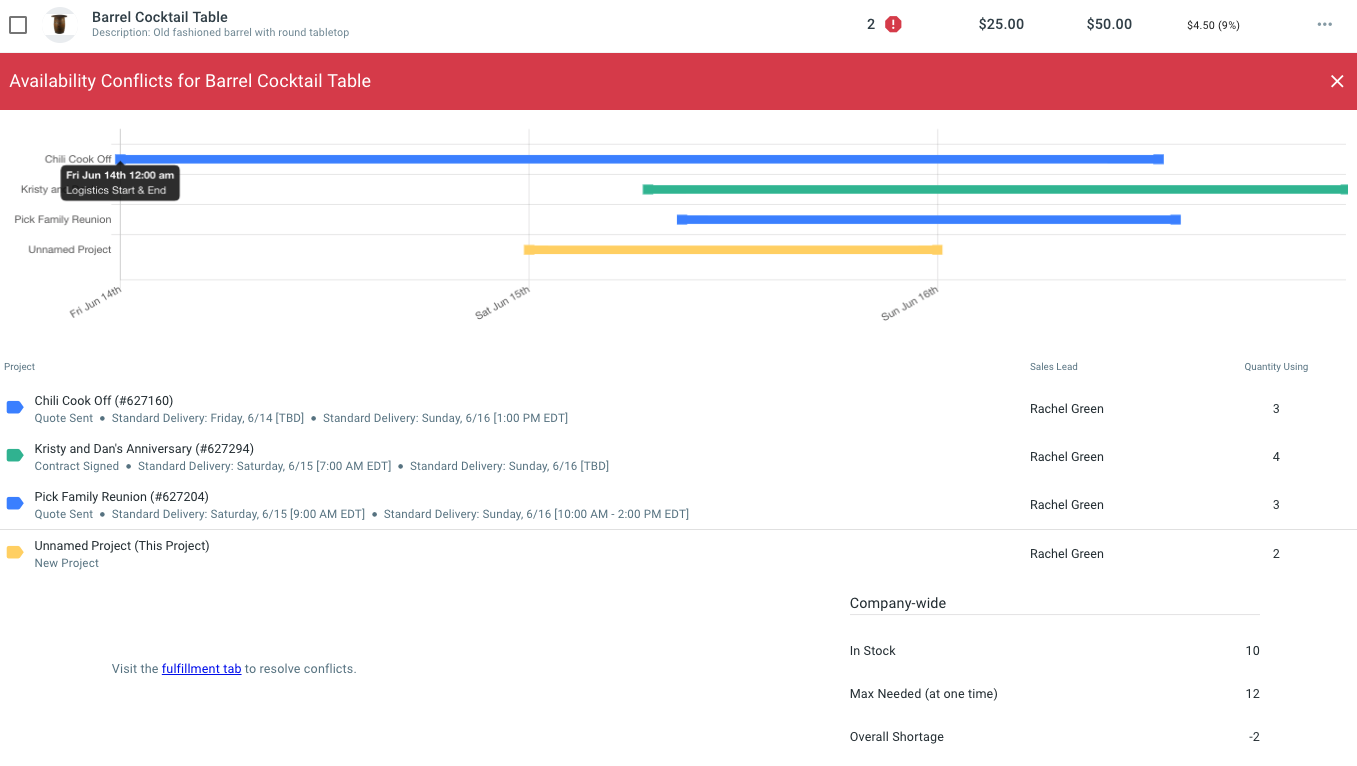Click the In Stock value 10
Image resolution: width=1357 pixels, height=766 pixels.
[1252, 651]
